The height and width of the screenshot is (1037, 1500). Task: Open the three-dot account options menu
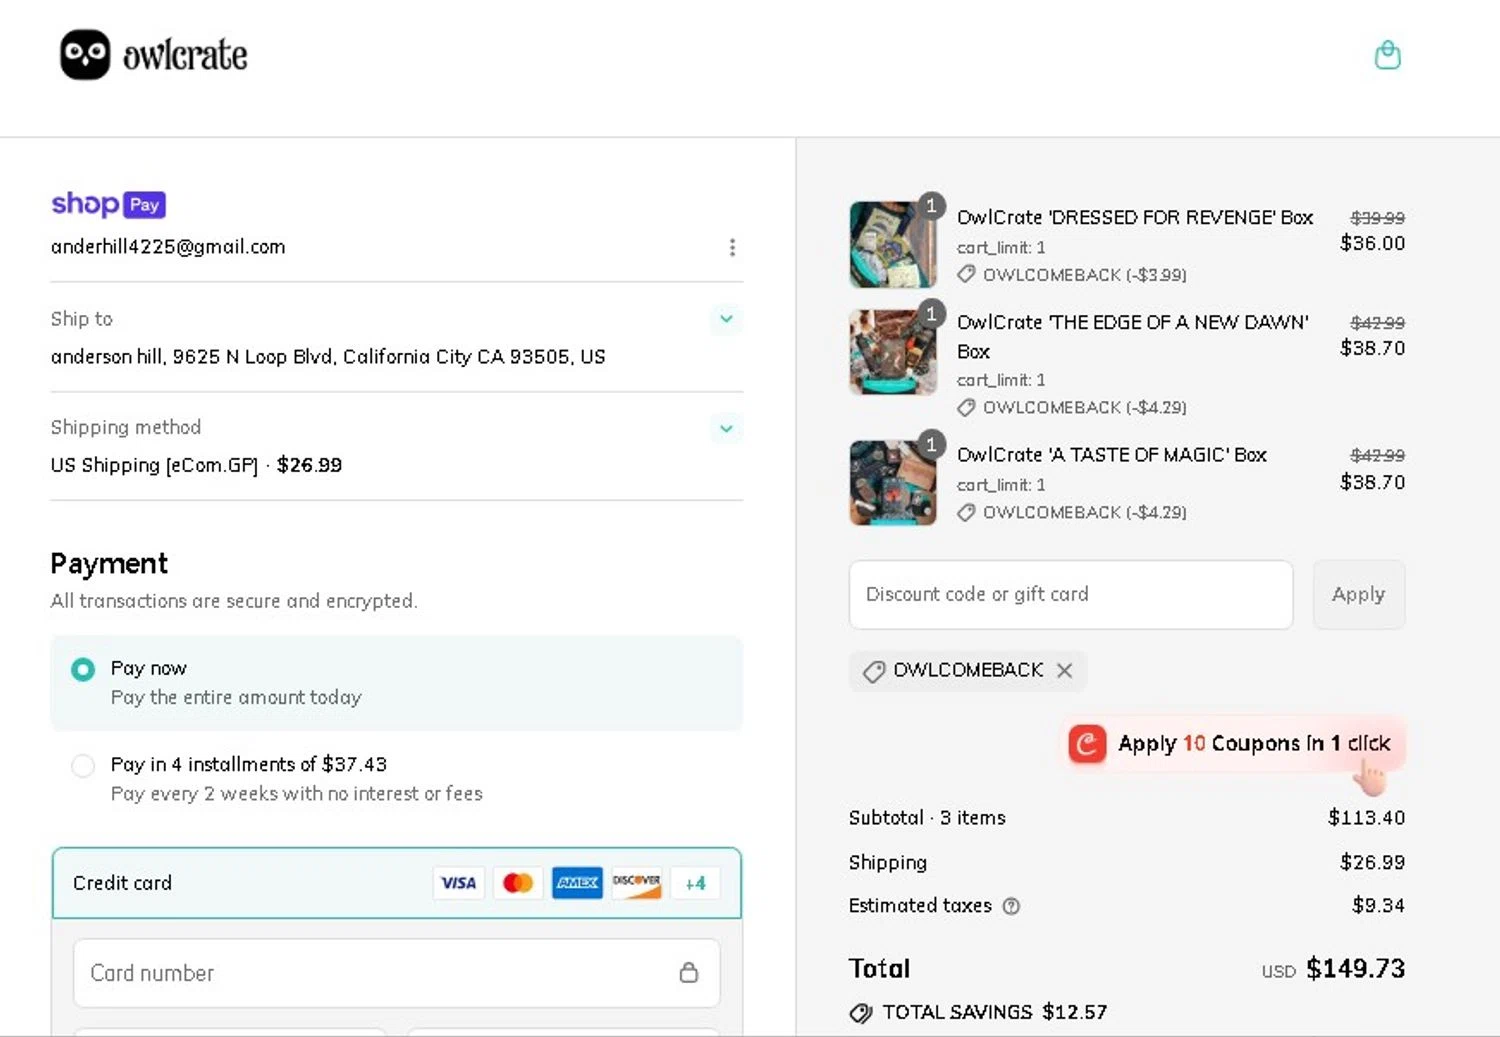tap(732, 247)
